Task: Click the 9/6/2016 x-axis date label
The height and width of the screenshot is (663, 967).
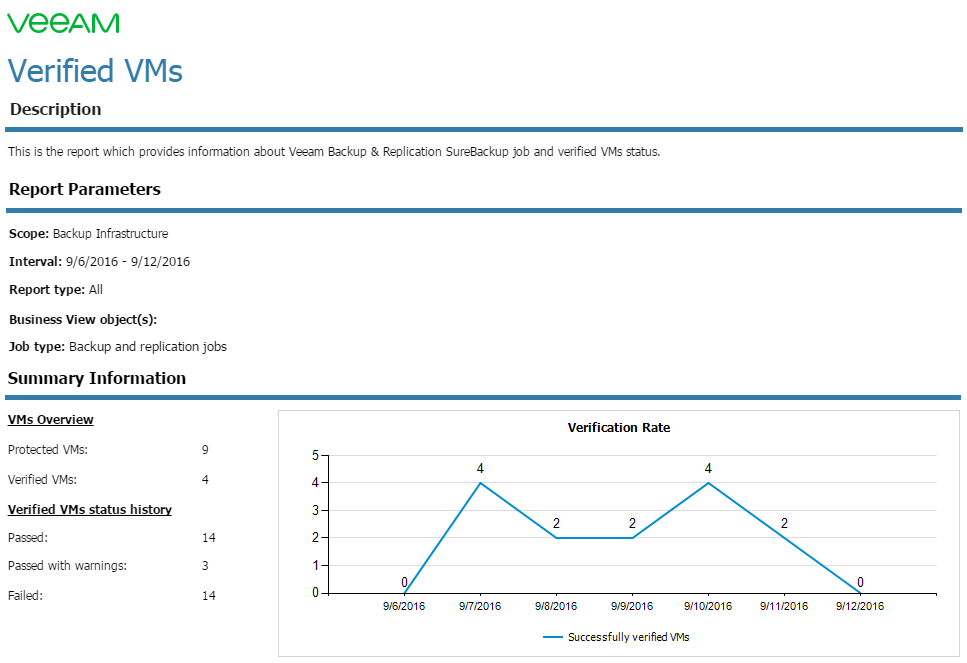Action: coord(404,606)
